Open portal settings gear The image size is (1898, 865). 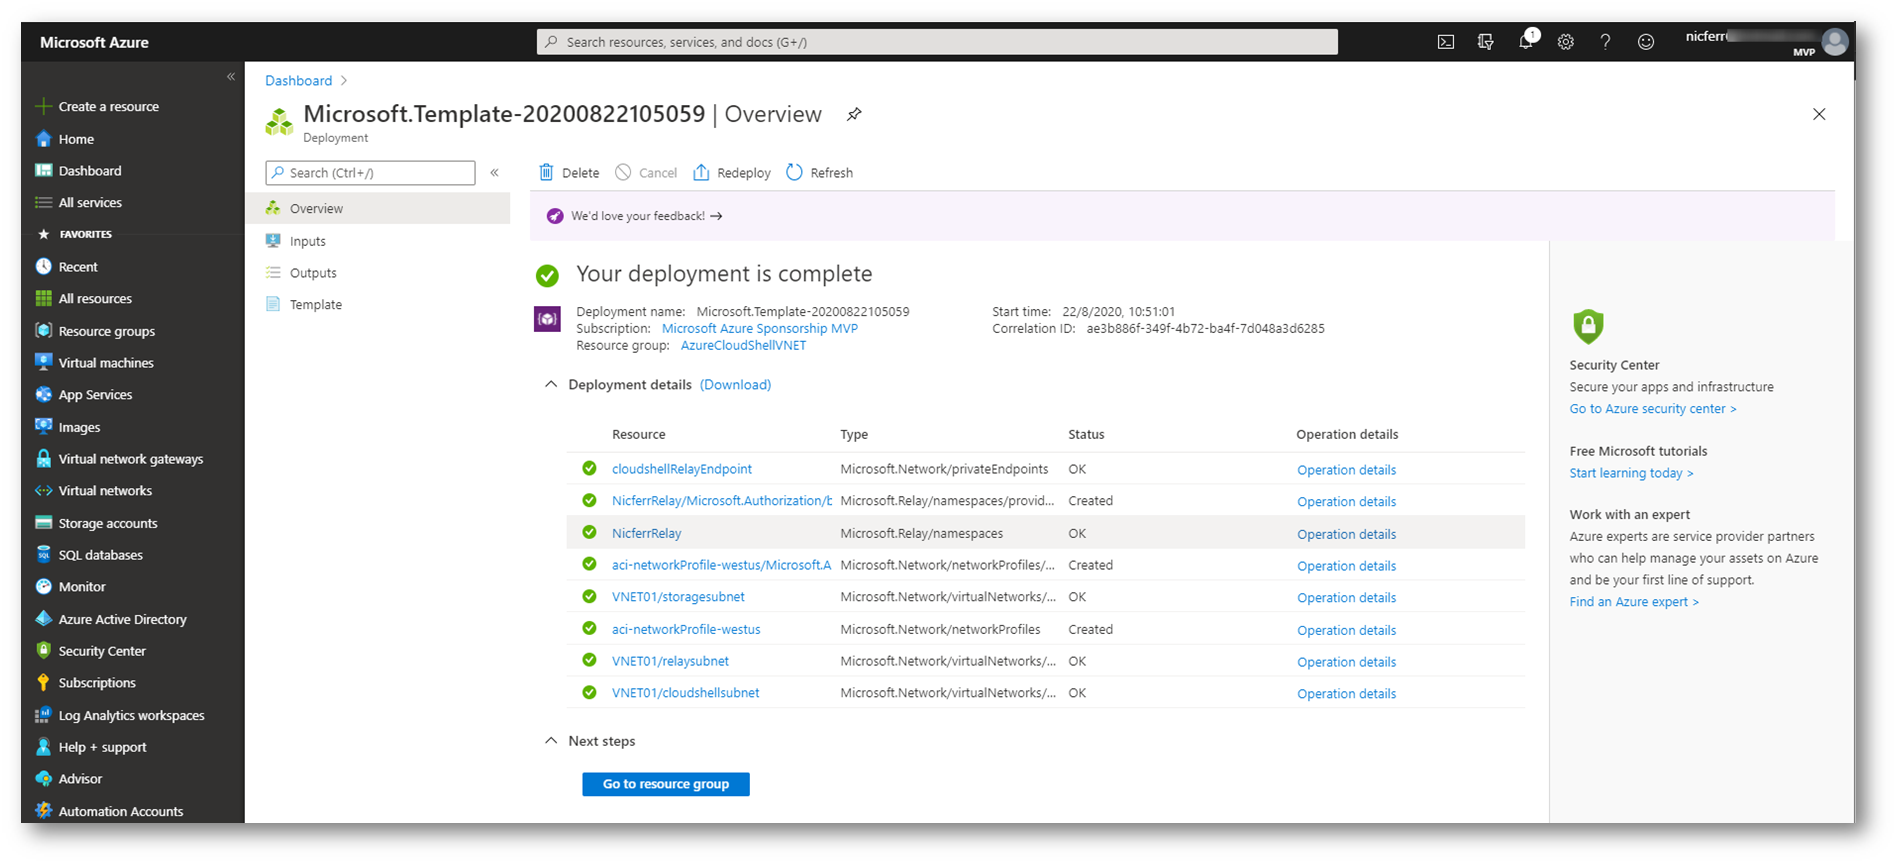point(1566,42)
